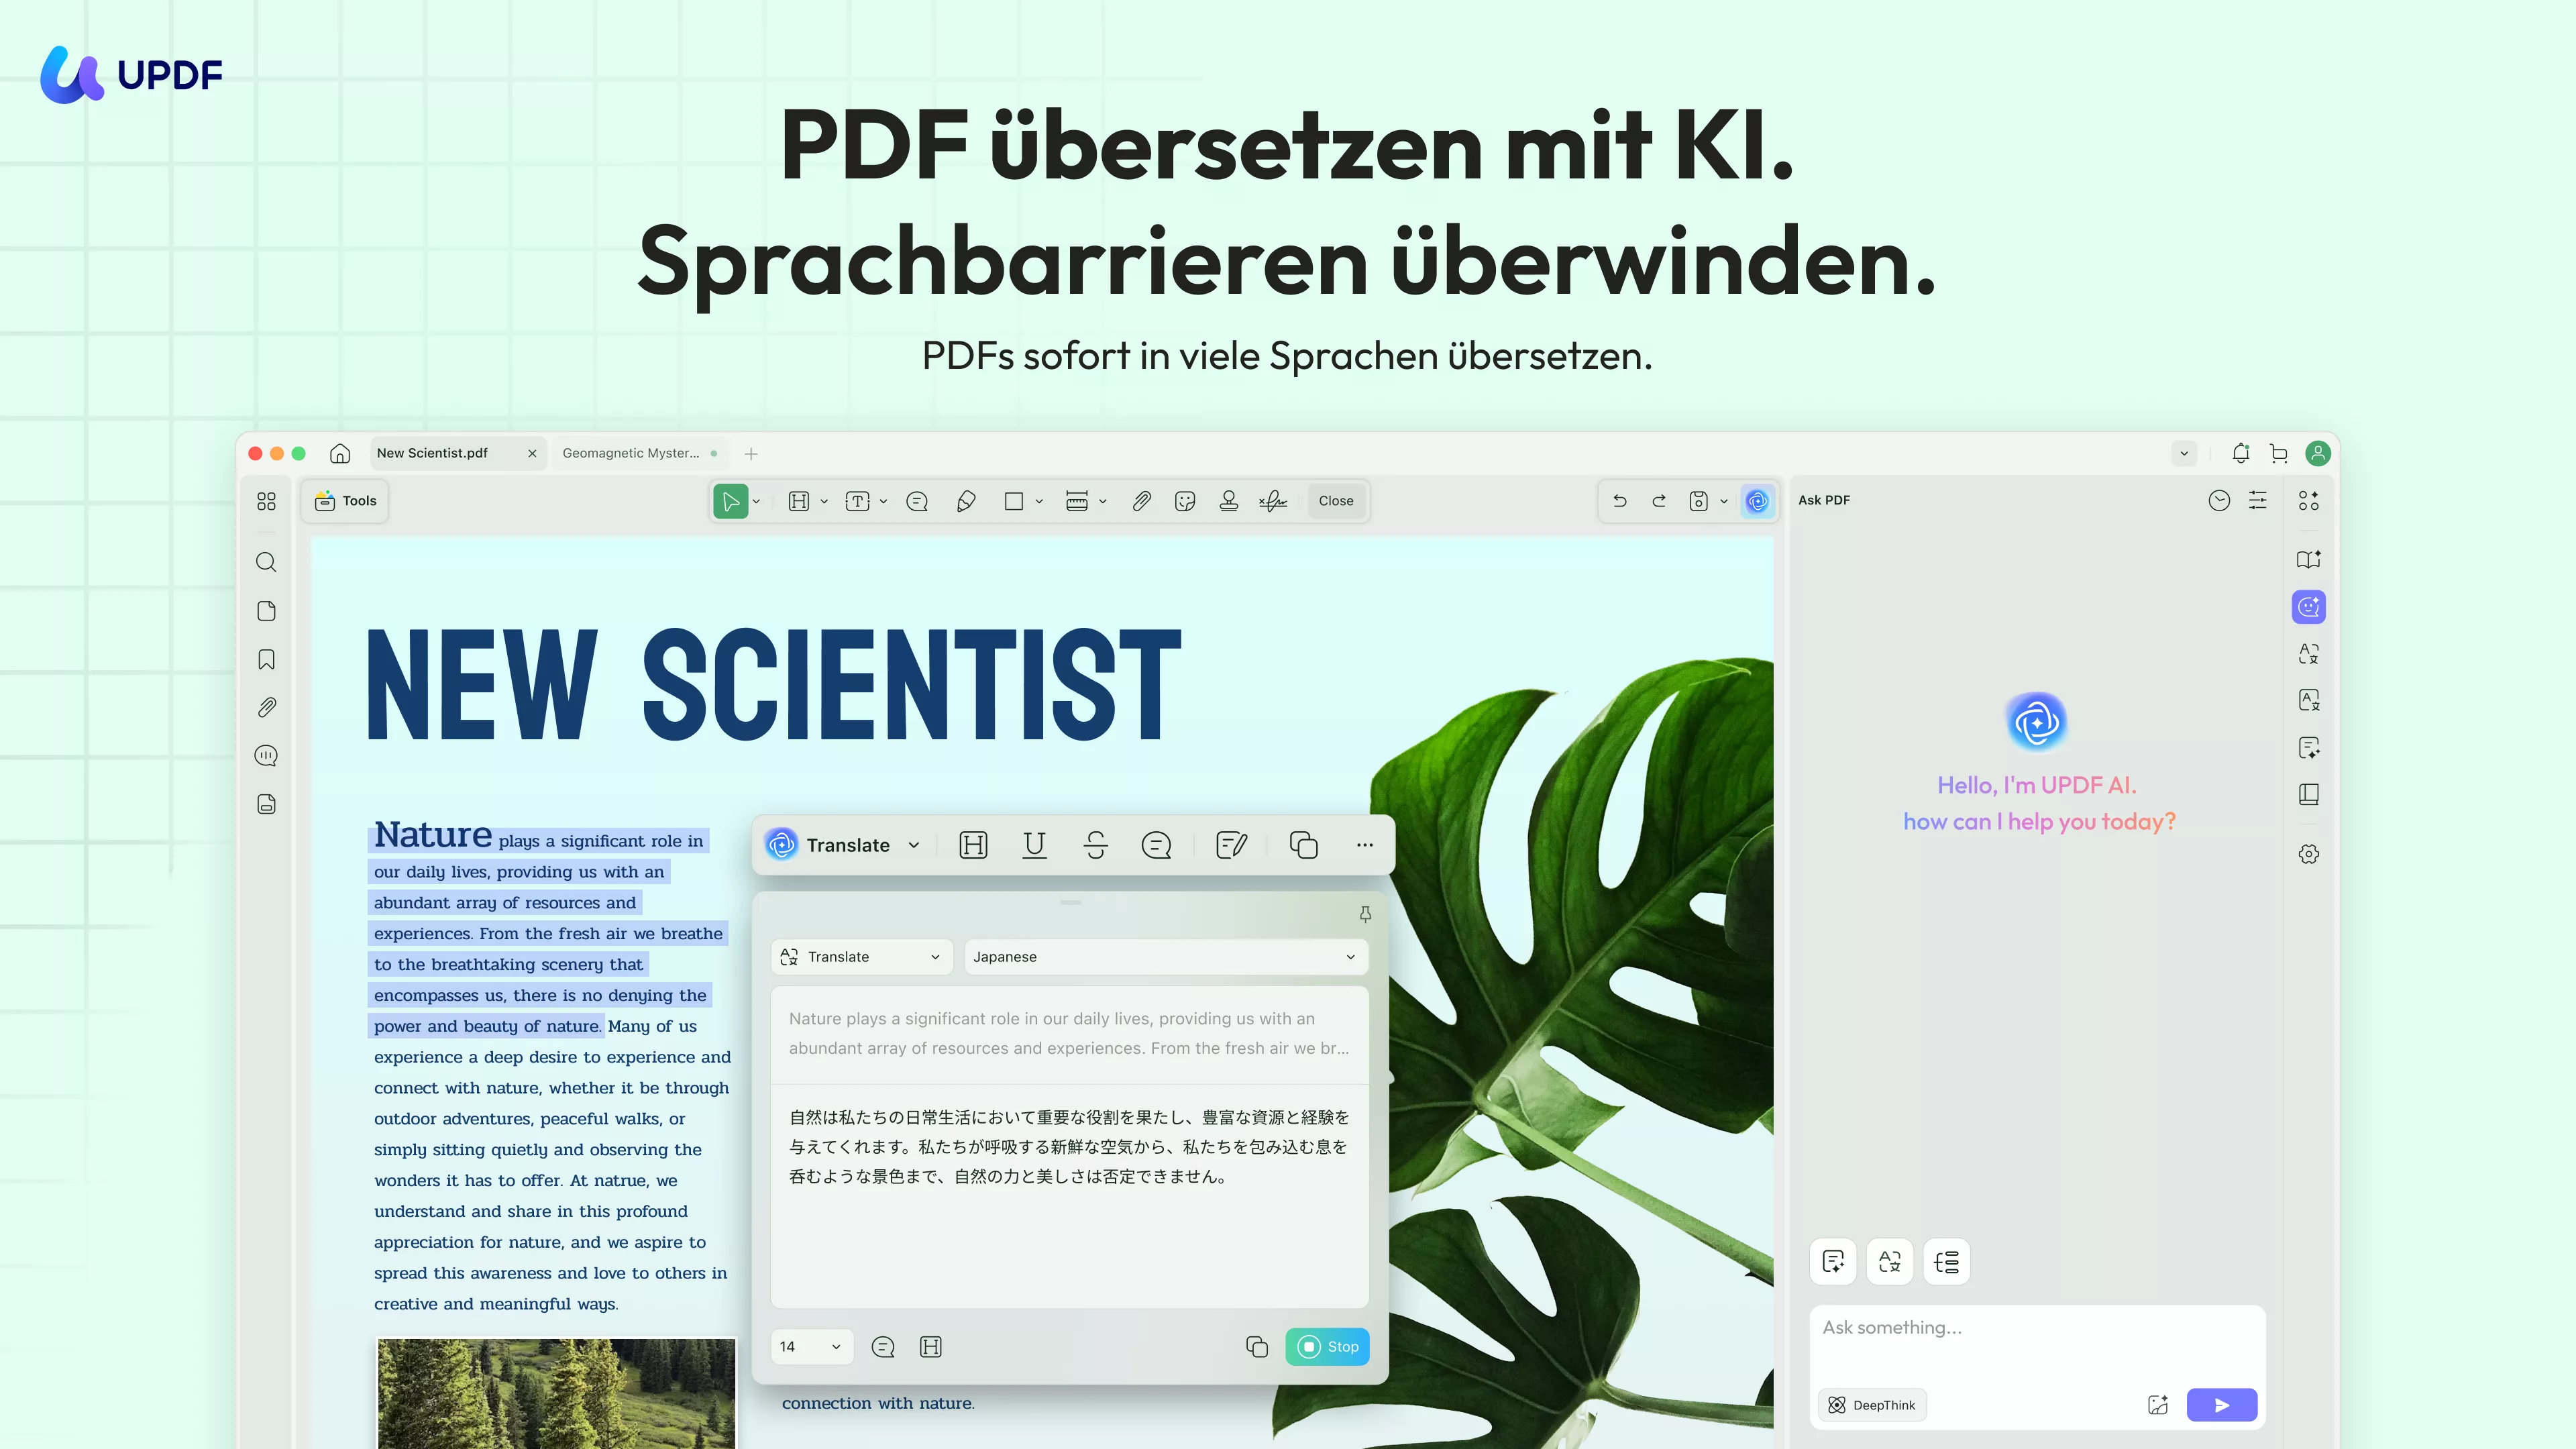Viewport: 2576px width, 1449px height.
Task: Open the sticker tool in the toolbar
Action: pyautogui.click(x=1185, y=501)
